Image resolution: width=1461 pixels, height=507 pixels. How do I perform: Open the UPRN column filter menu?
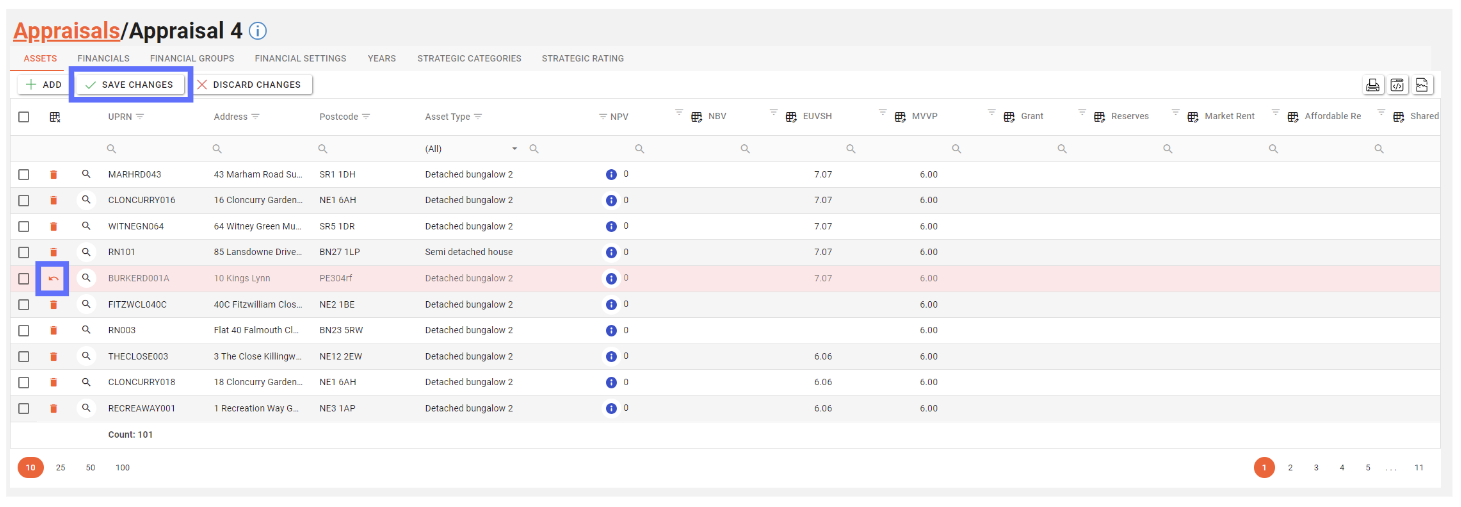click(x=140, y=117)
